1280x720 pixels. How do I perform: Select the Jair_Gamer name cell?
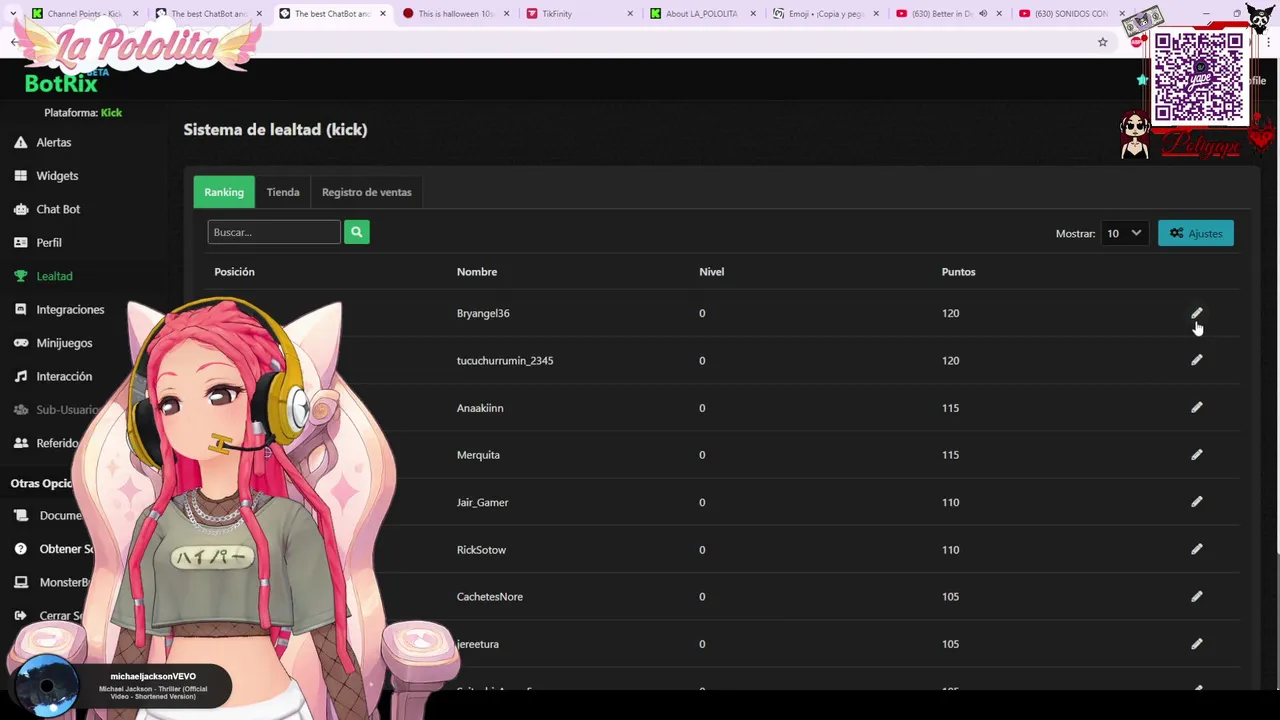(x=482, y=502)
